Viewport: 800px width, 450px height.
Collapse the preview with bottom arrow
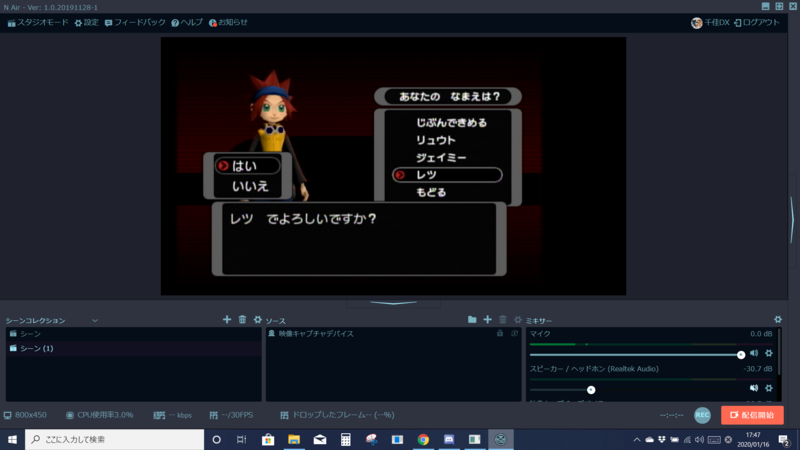coord(393,304)
